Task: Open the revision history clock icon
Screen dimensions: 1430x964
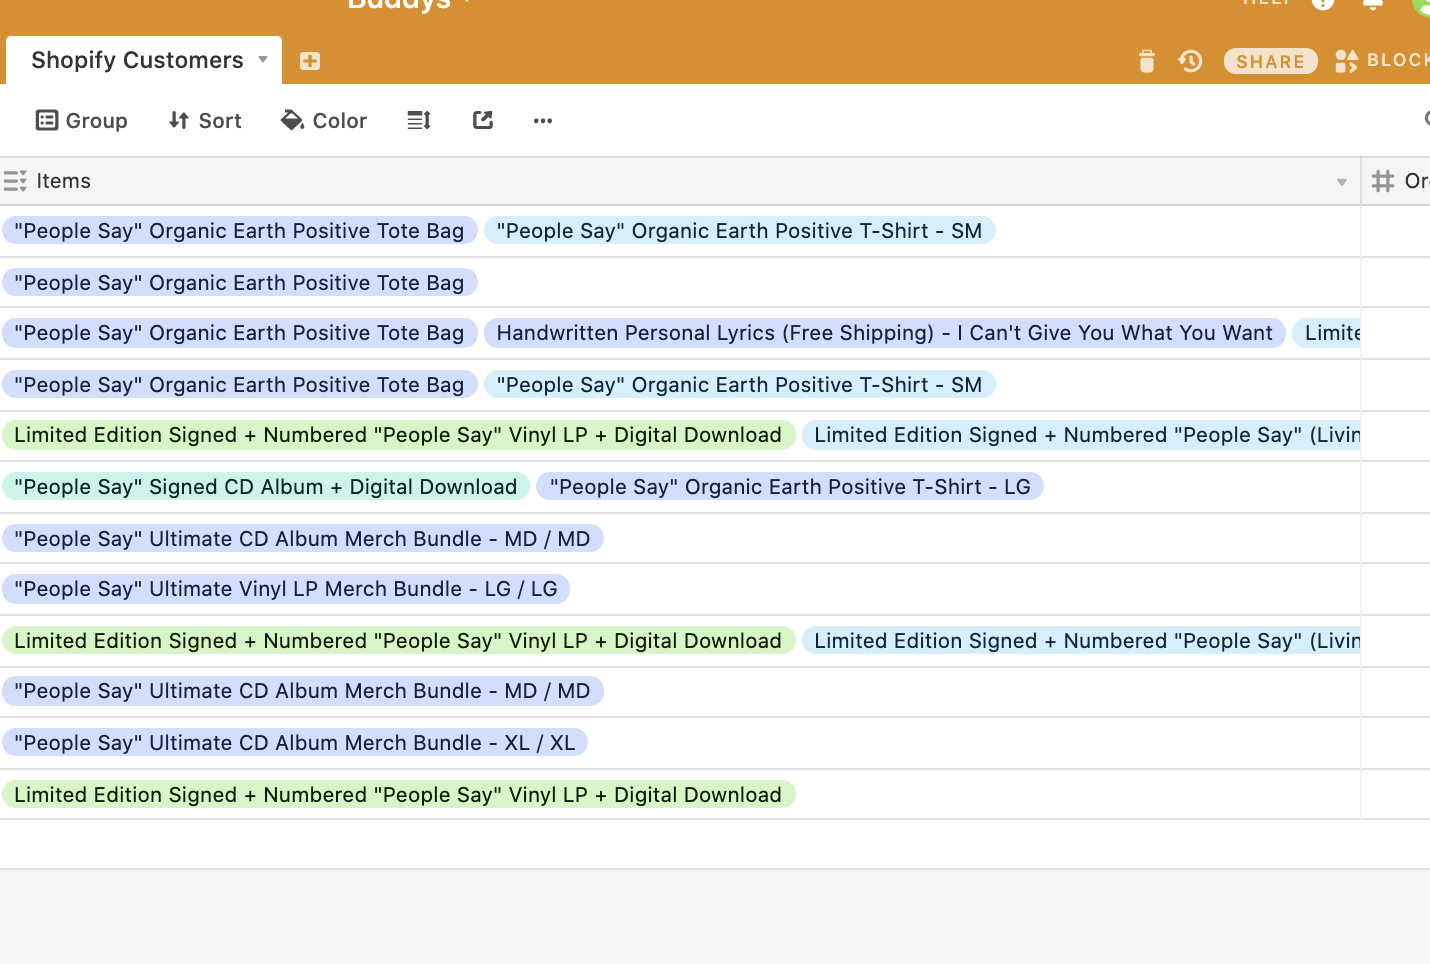Action: point(1190,61)
